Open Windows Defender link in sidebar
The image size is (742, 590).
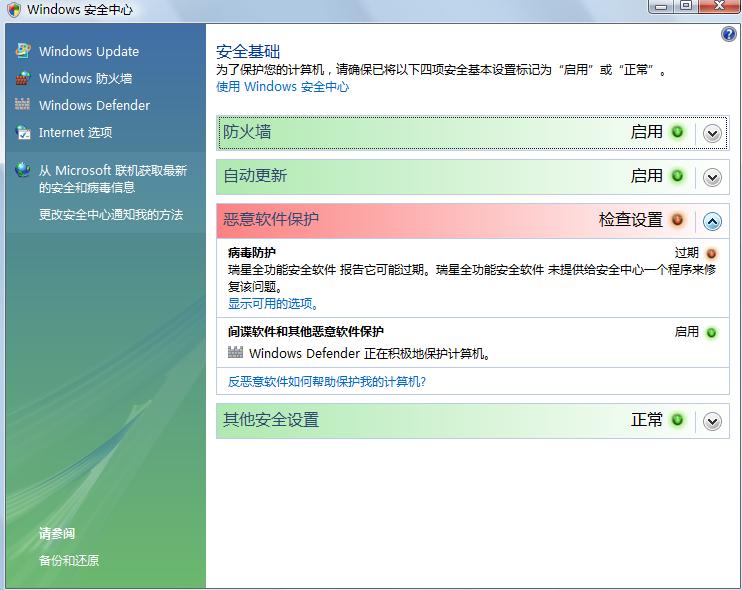94,105
